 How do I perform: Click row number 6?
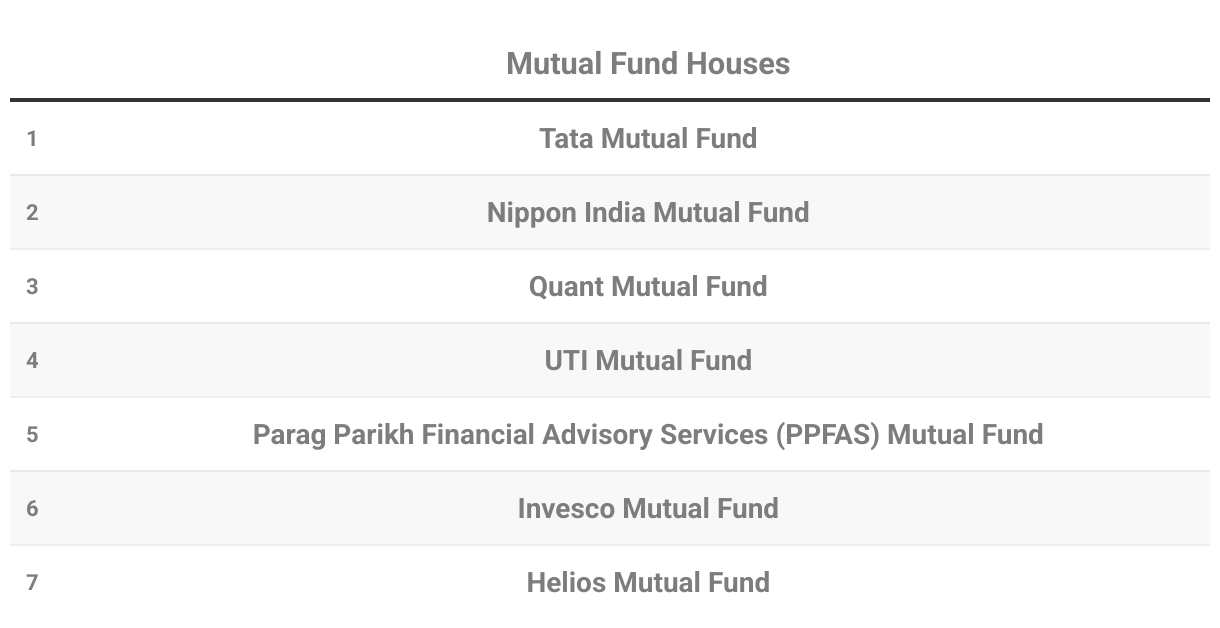pyautogui.click(x=32, y=509)
